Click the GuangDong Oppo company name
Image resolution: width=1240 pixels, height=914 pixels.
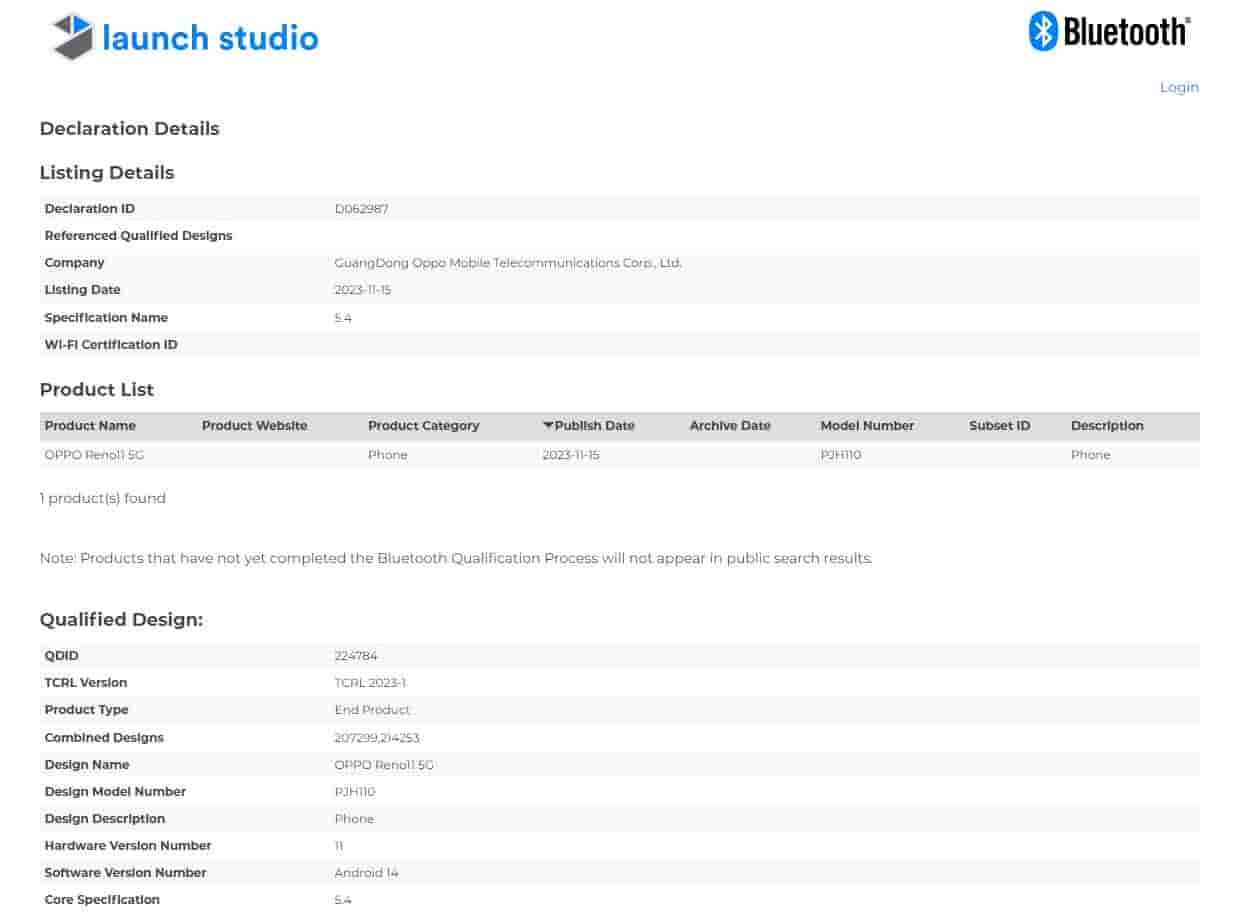pyautogui.click(x=507, y=262)
